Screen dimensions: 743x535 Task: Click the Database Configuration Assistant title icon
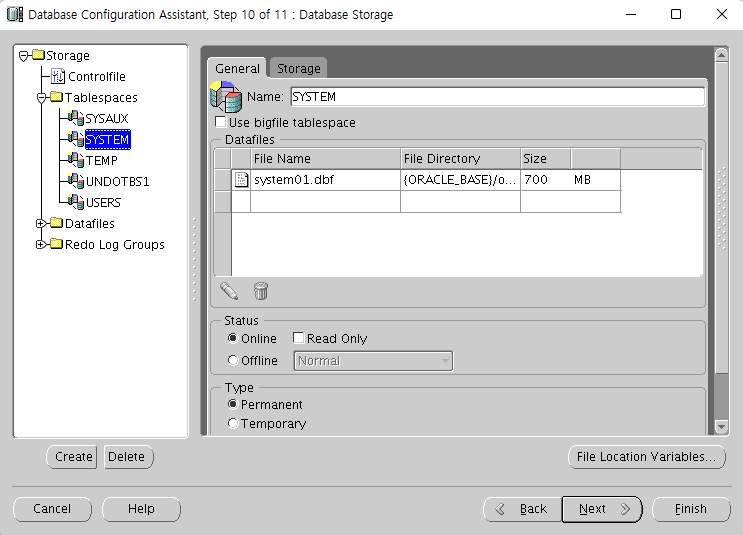pos(15,14)
